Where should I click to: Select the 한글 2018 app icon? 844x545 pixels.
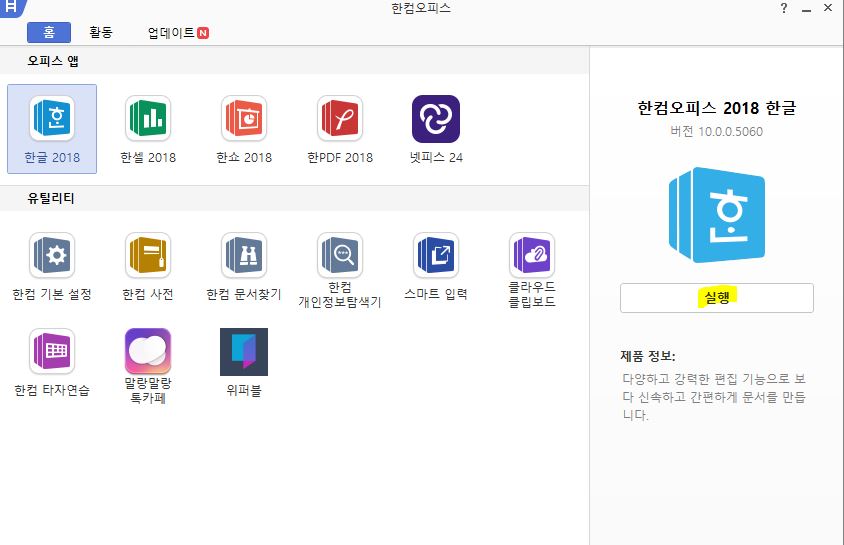pyautogui.click(x=52, y=118)
